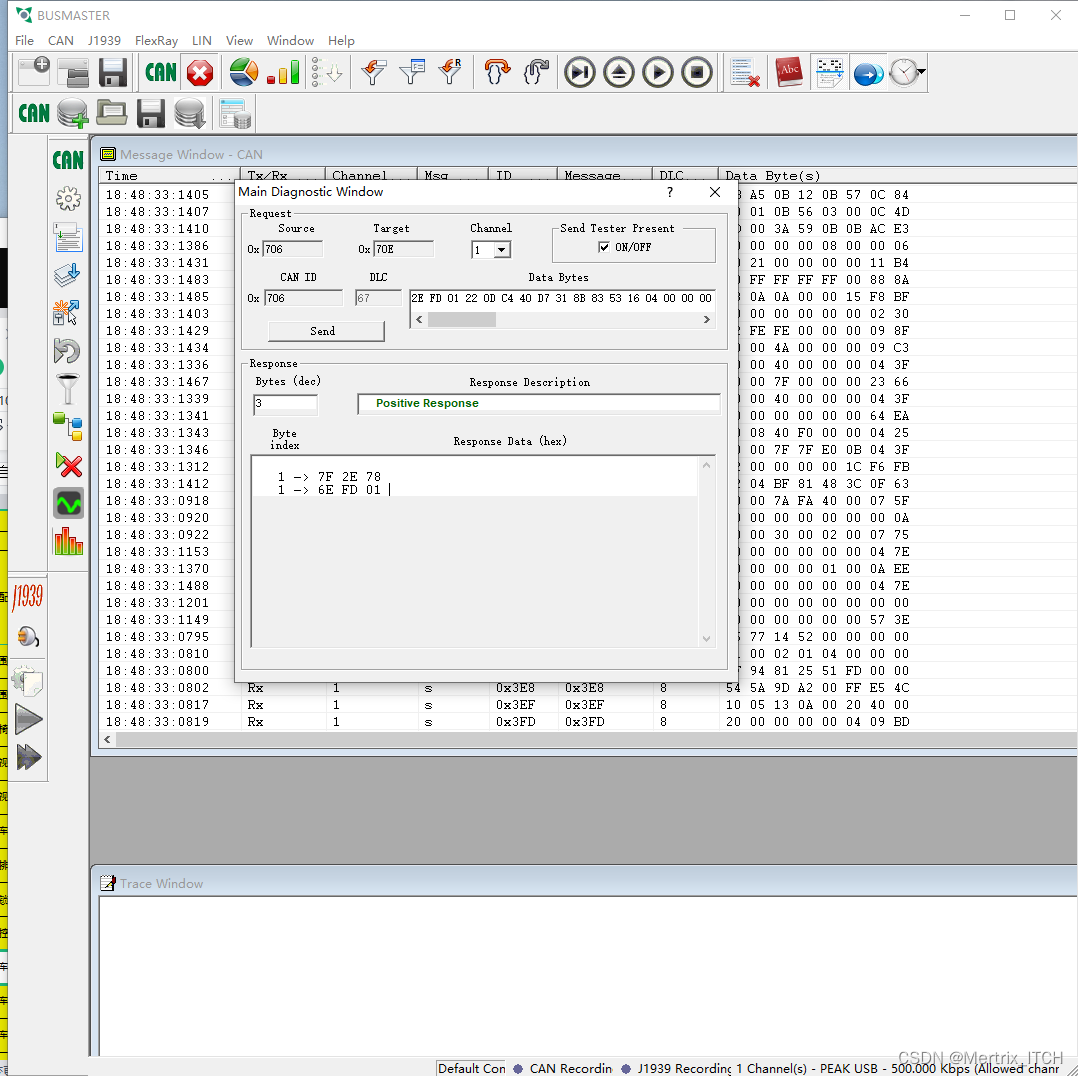Open the gear-shaped settings icon in sidebar
This screenshot has height=1076, width=1078.
point(68,198)
